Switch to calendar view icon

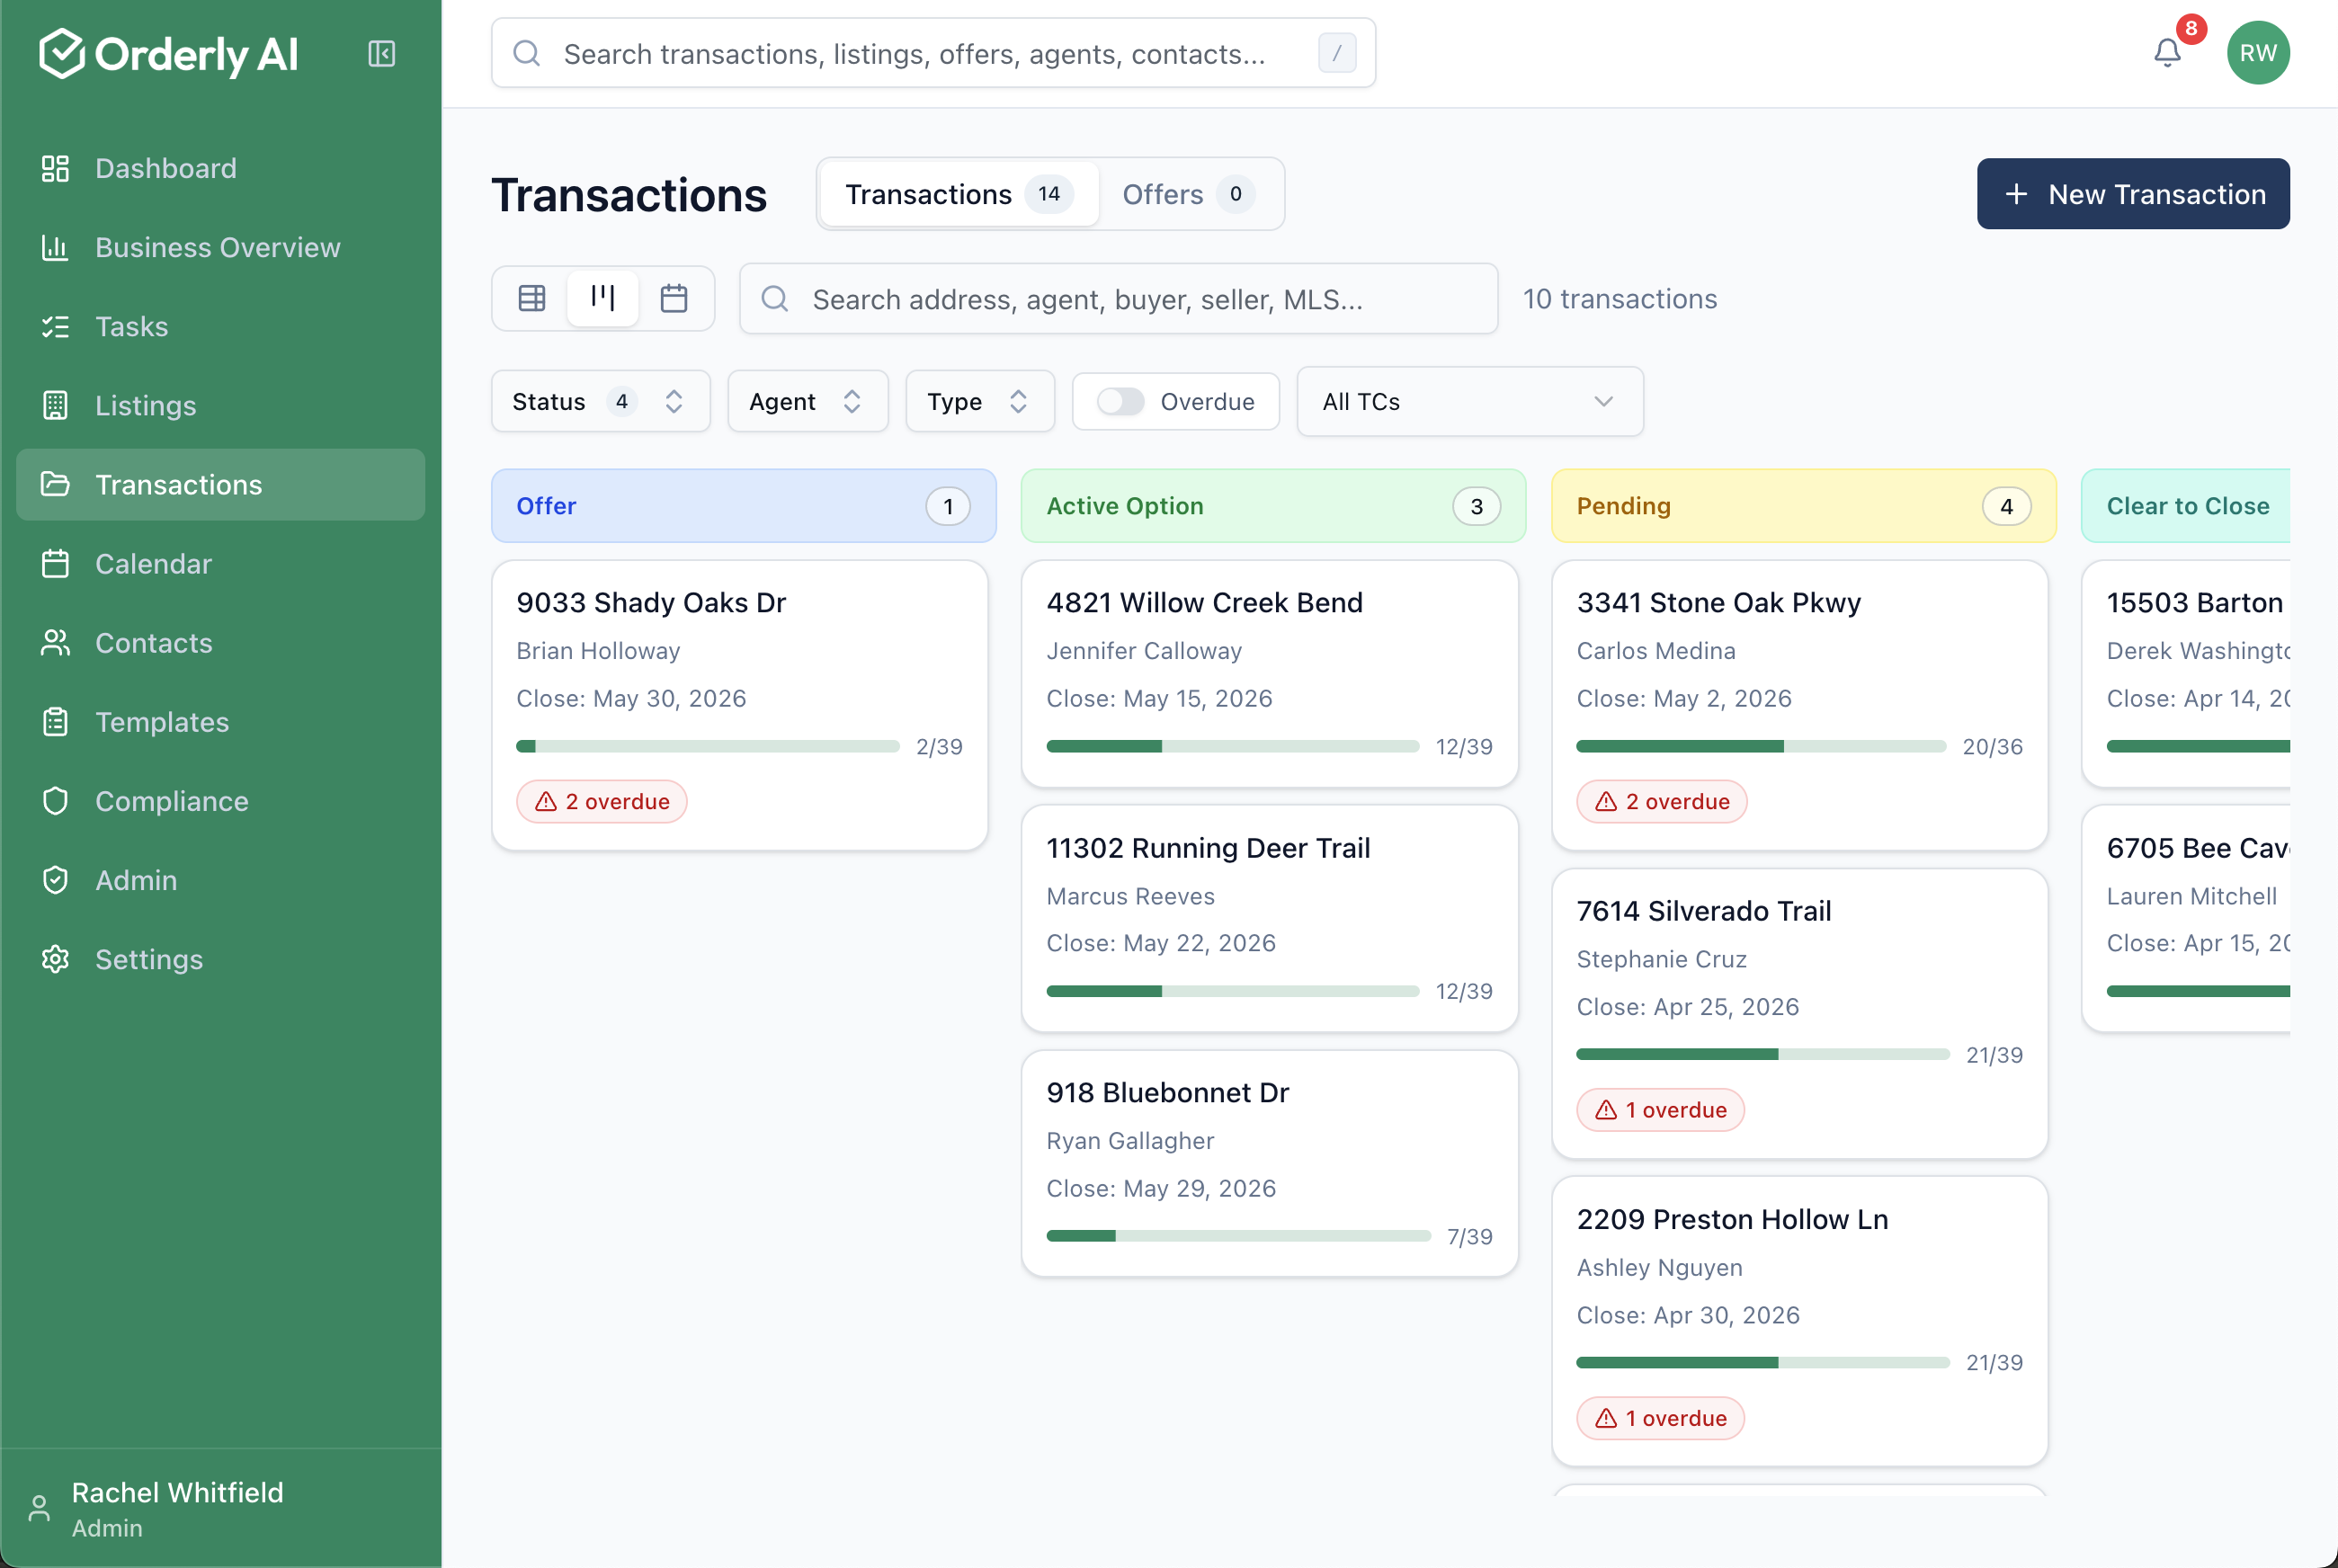[674, 298]
